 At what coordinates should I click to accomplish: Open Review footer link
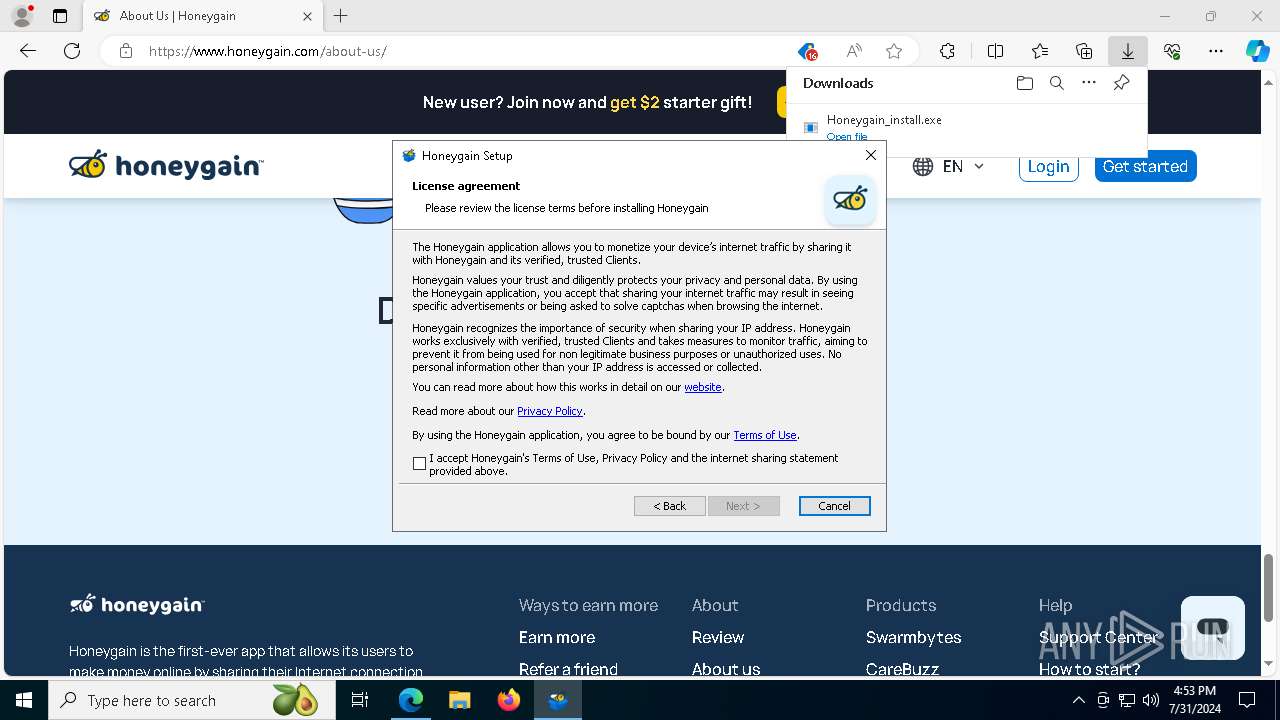[x=718, y=637]
